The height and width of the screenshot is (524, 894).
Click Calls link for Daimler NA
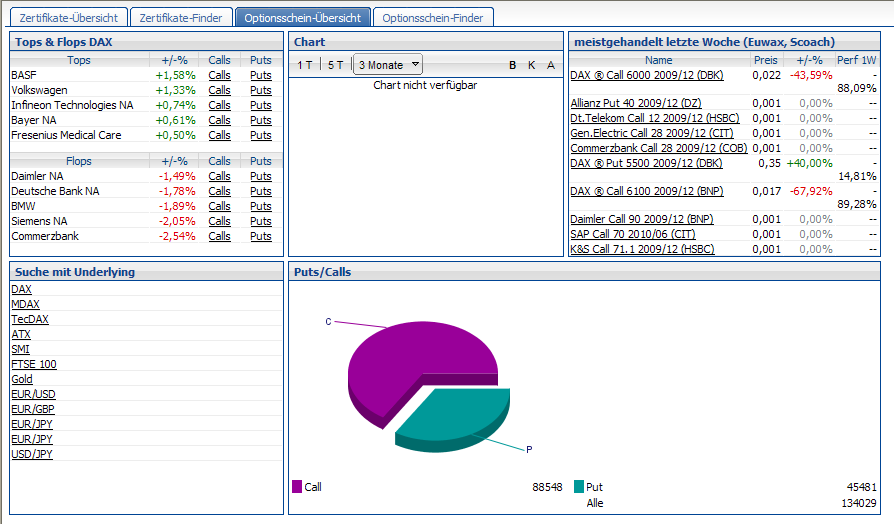point(219,176)
